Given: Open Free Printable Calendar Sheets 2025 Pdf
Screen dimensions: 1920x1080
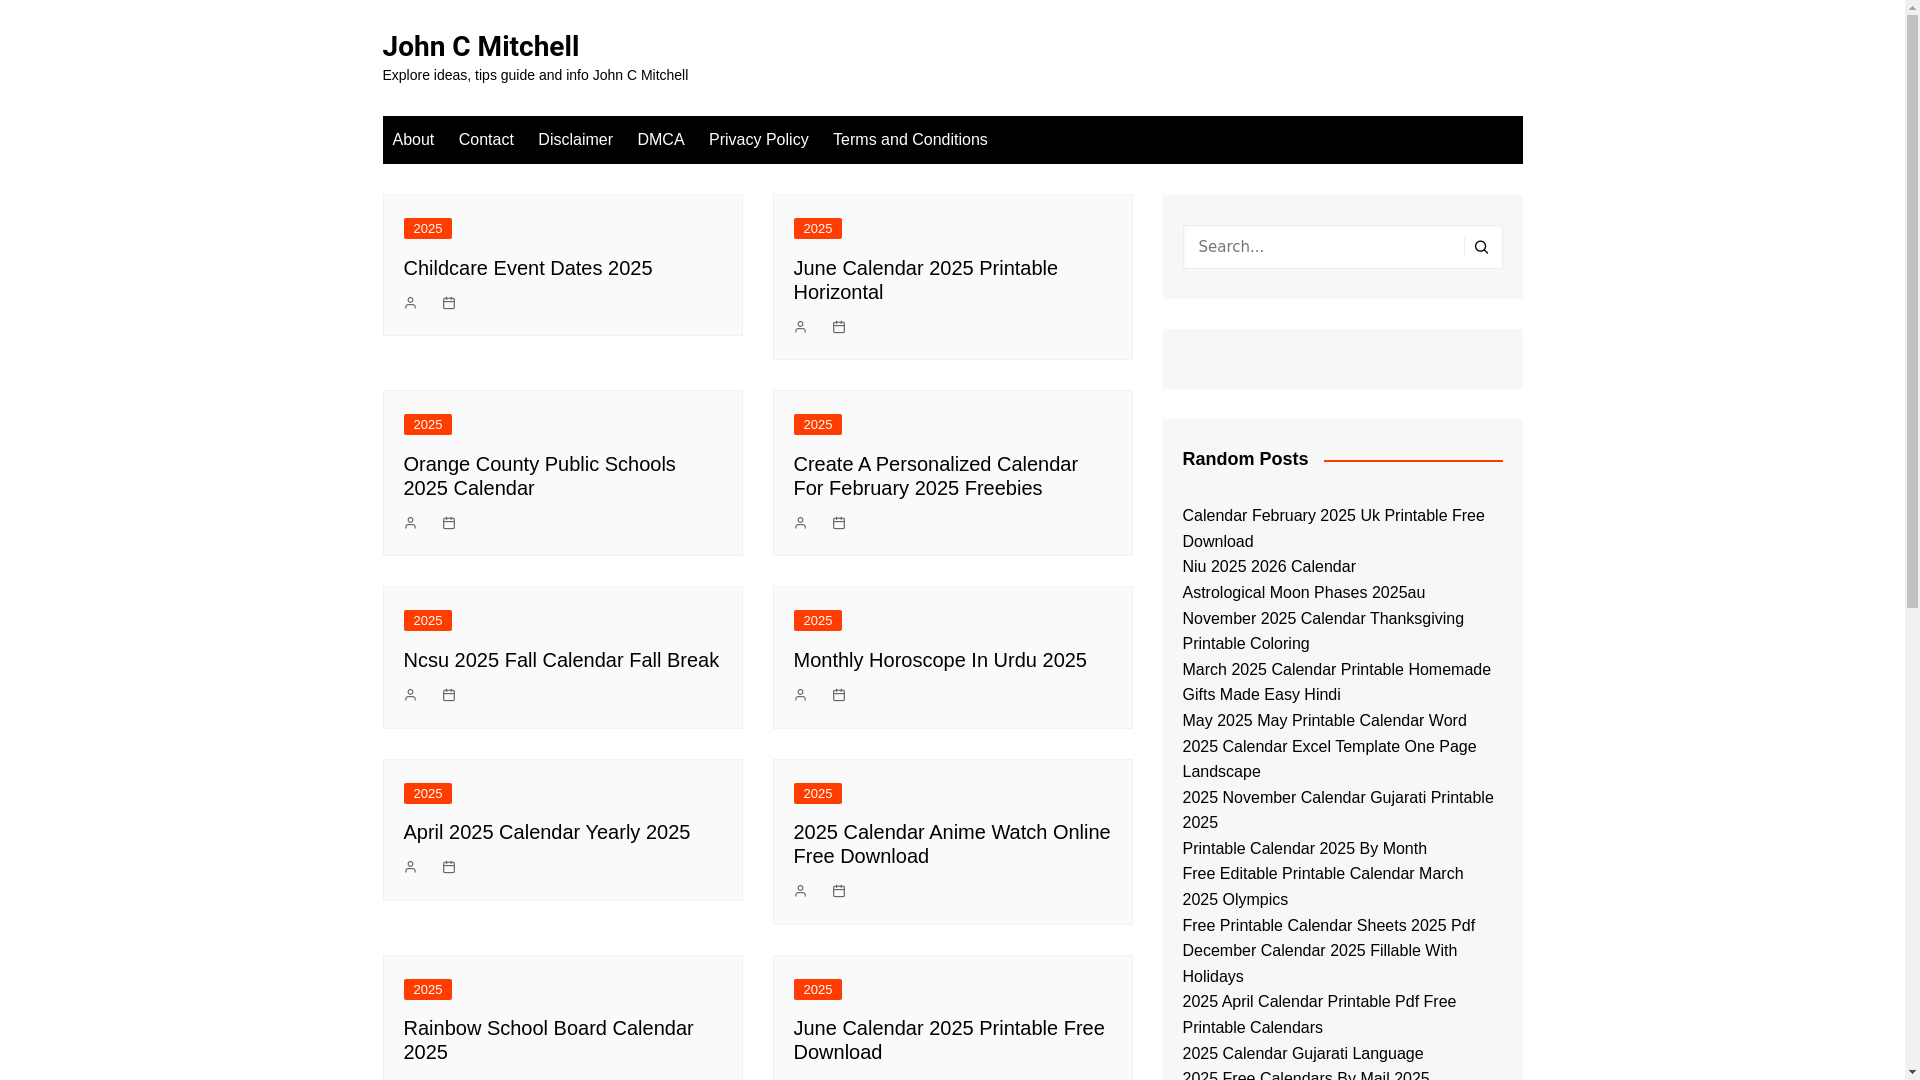Looking at the screenshot, I should (x=1328, y=926).
